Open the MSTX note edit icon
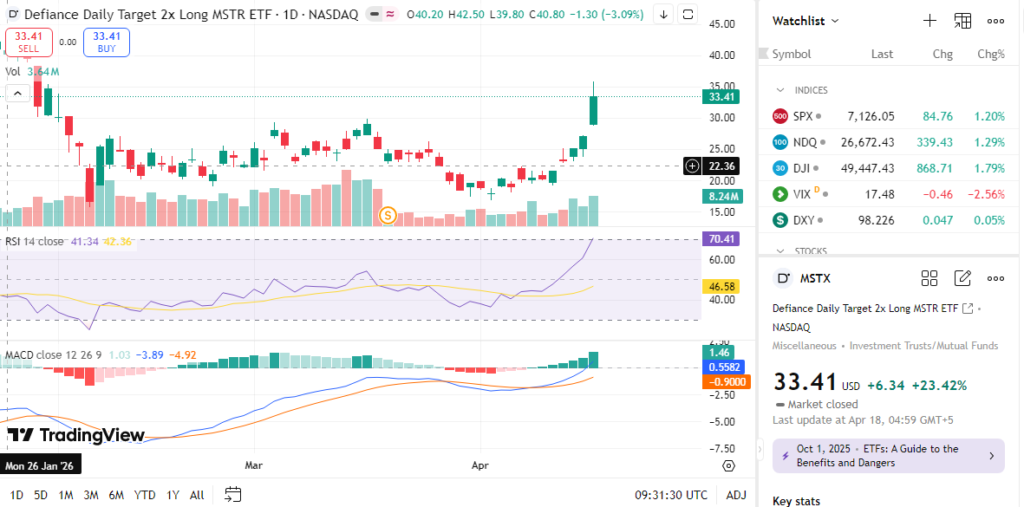Screen dimensions: 1024x507 (962, 278)
